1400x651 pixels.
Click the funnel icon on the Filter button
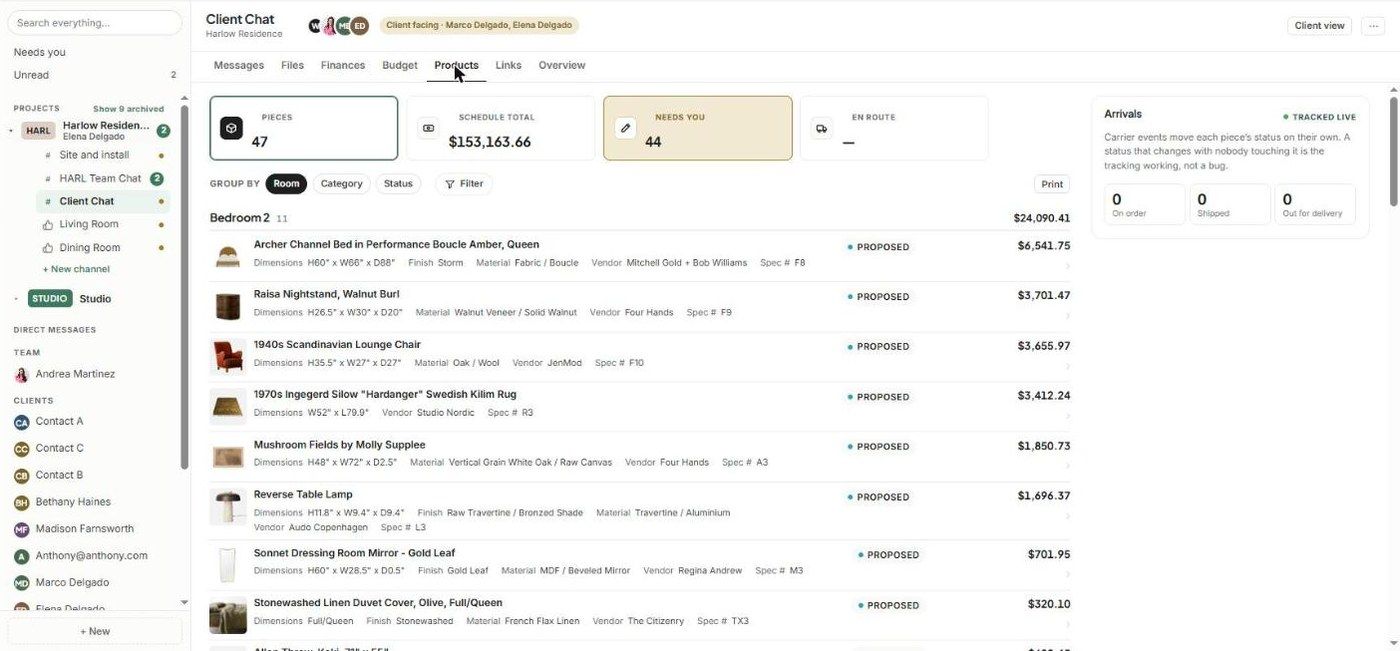[450, 184]
